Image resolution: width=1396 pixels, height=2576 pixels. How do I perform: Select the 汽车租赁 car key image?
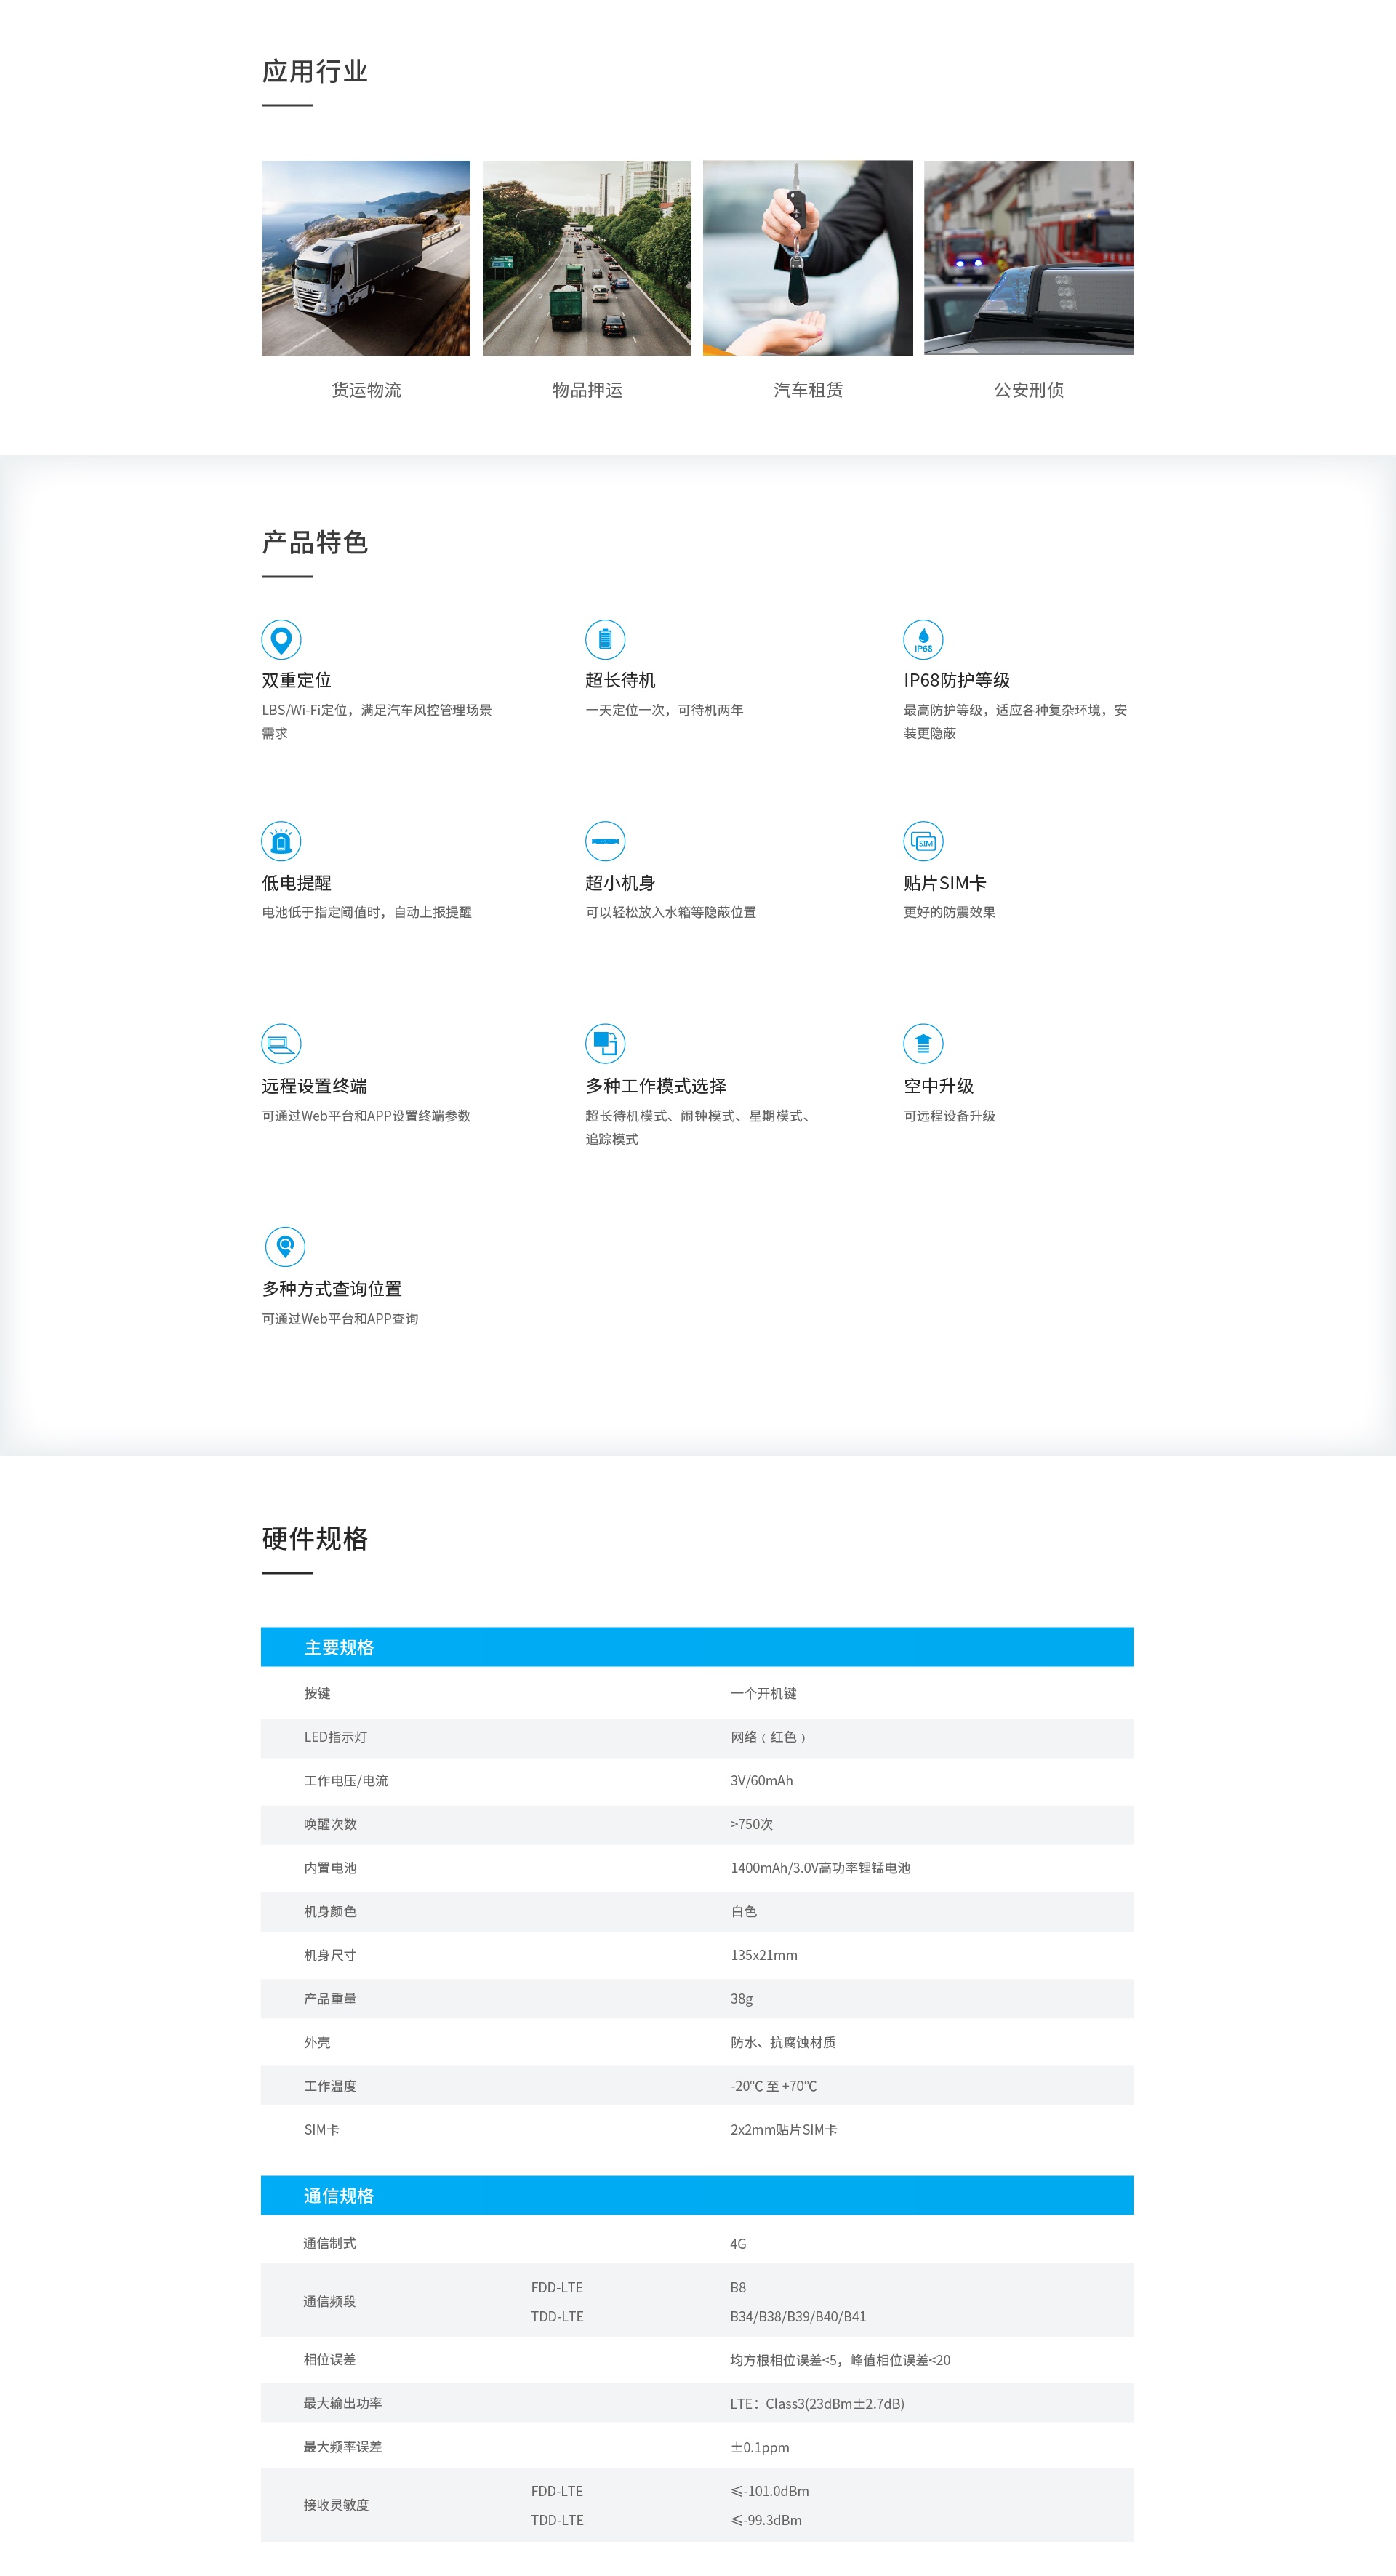807,260
